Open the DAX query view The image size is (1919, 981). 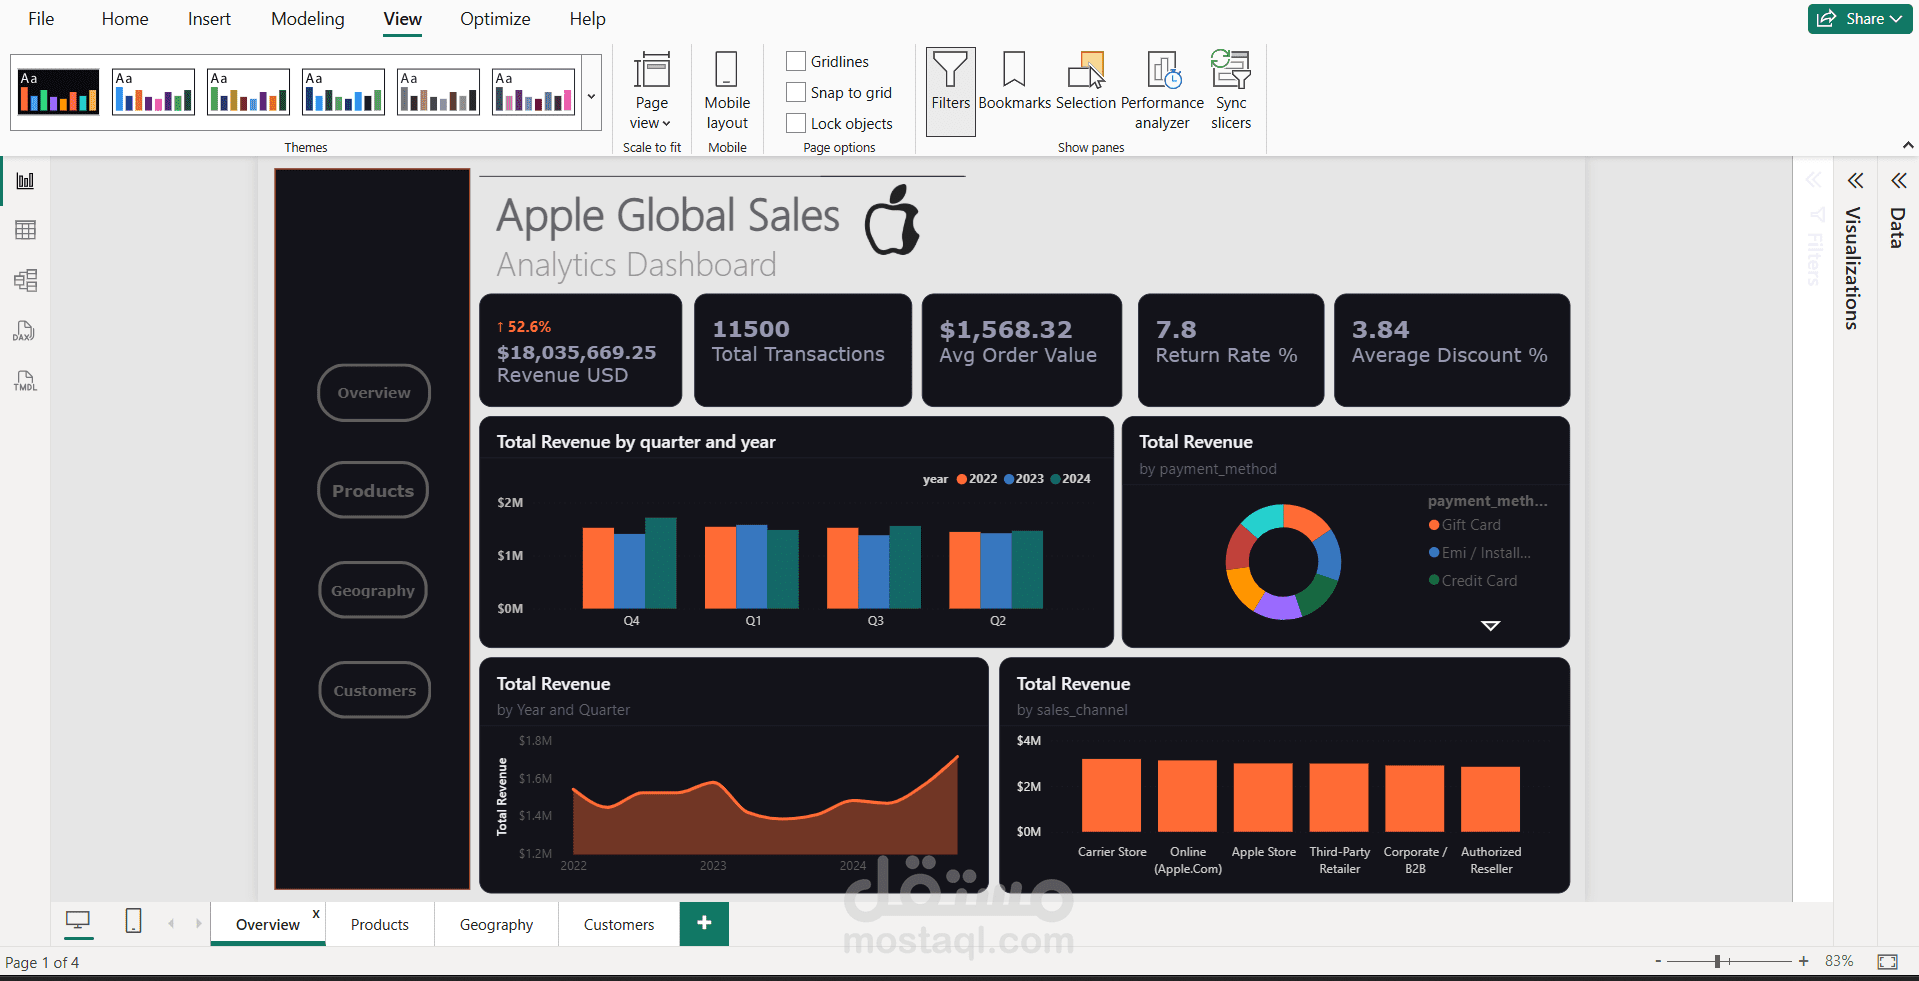coord(25,331)
